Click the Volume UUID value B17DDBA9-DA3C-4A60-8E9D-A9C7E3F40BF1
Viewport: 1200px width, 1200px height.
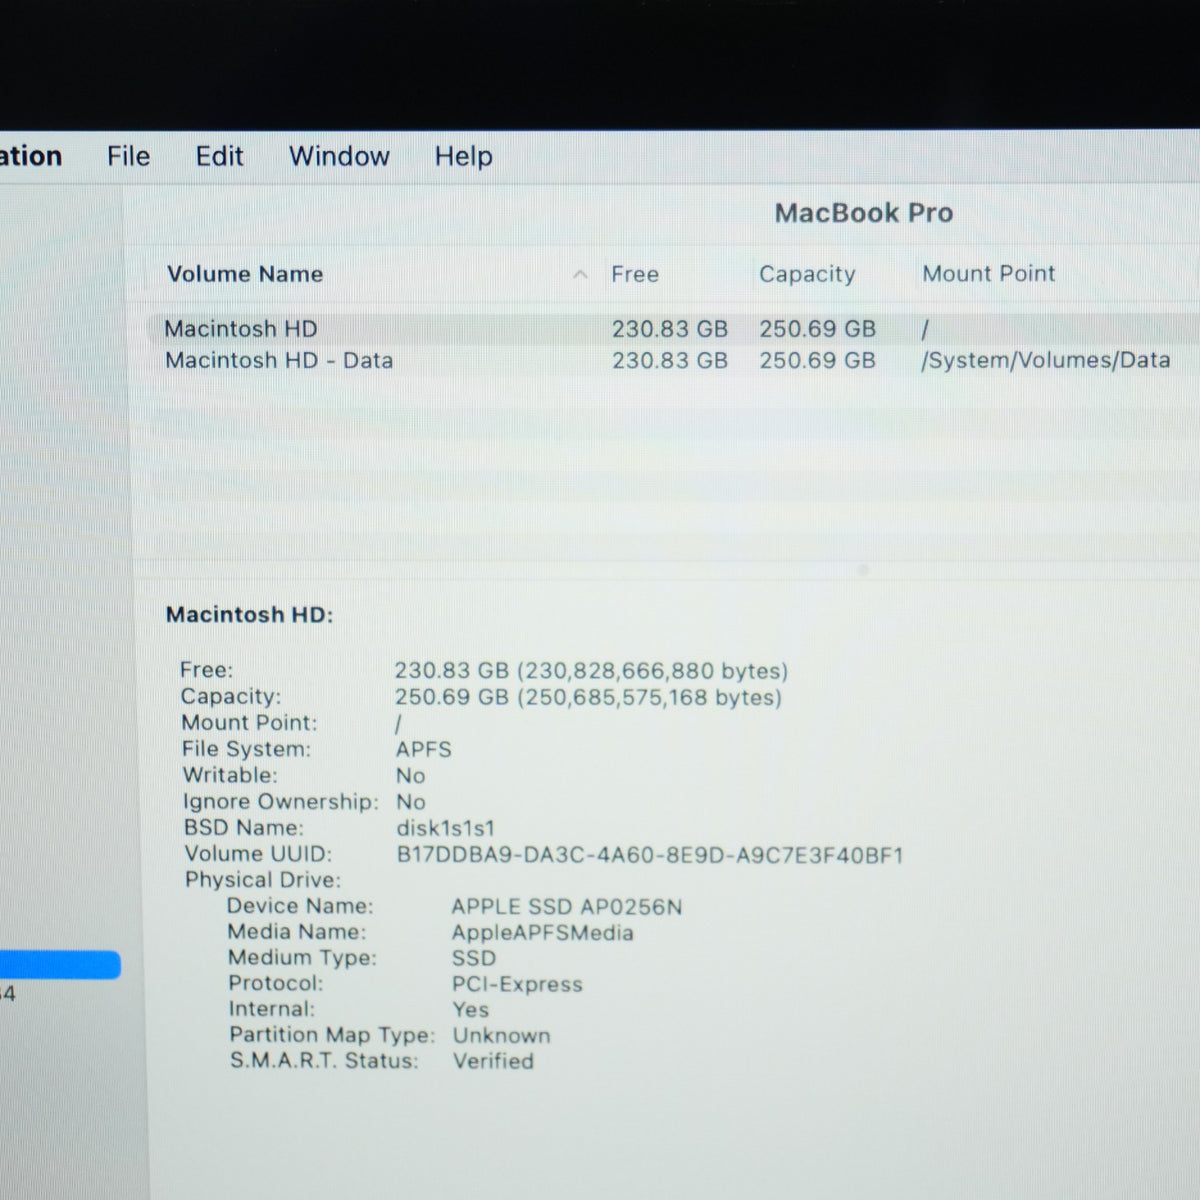point(650,855)
